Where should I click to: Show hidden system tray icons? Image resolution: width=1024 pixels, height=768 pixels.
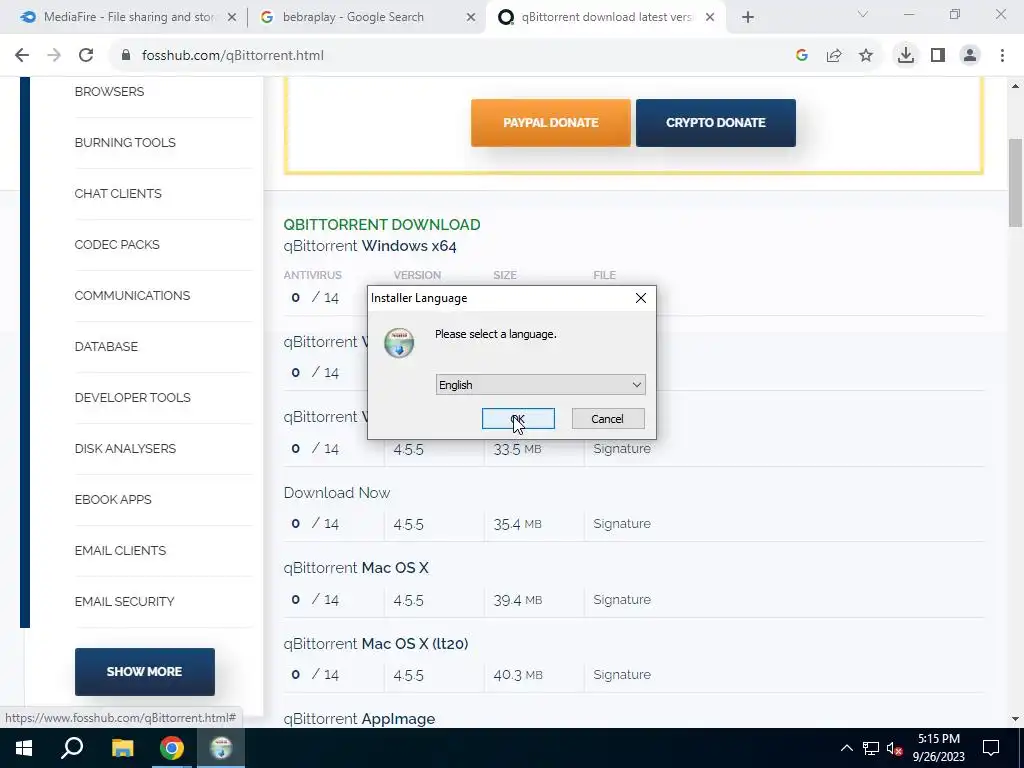[x=846, y=748]
